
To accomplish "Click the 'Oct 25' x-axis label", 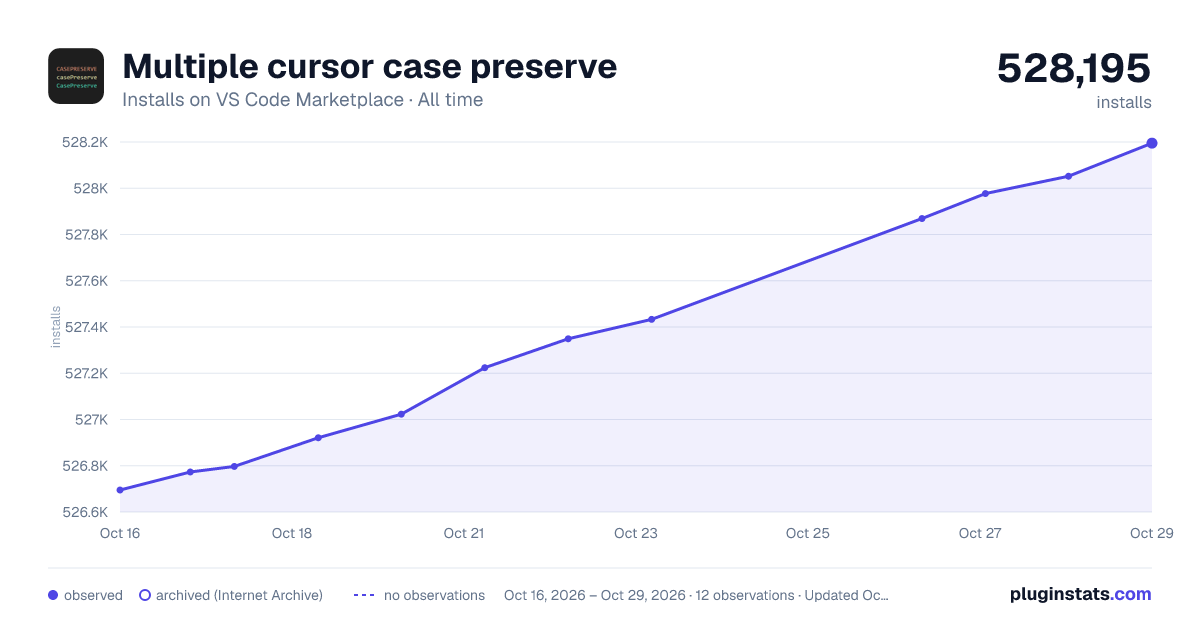I will click(808, 533).
